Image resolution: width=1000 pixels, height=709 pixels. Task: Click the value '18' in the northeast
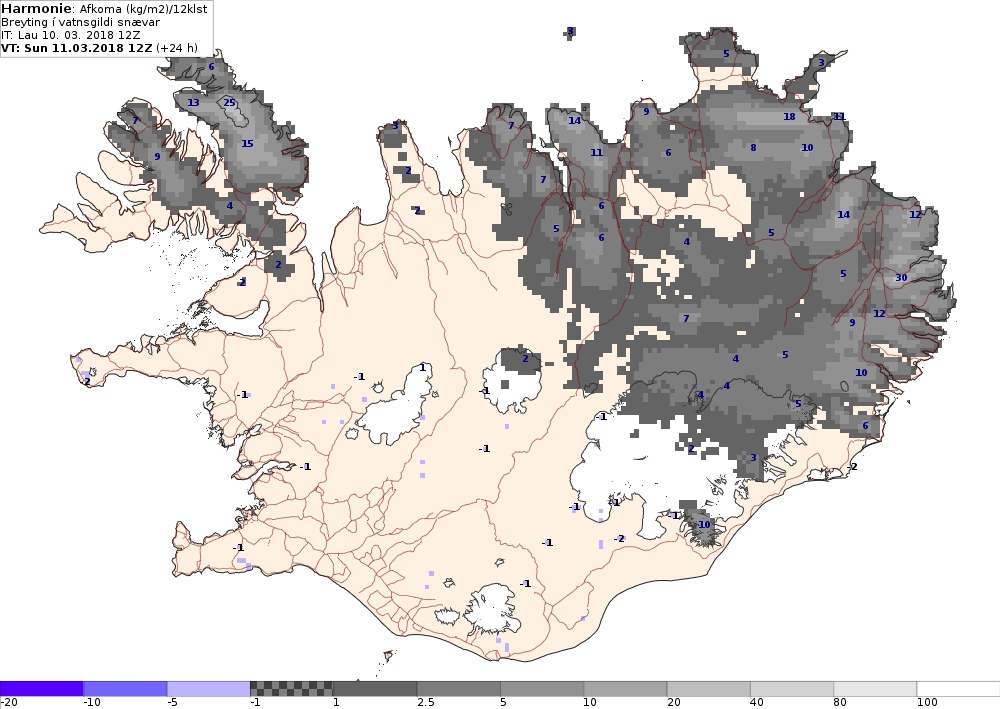pyautogui.click(x=790, y=117)
